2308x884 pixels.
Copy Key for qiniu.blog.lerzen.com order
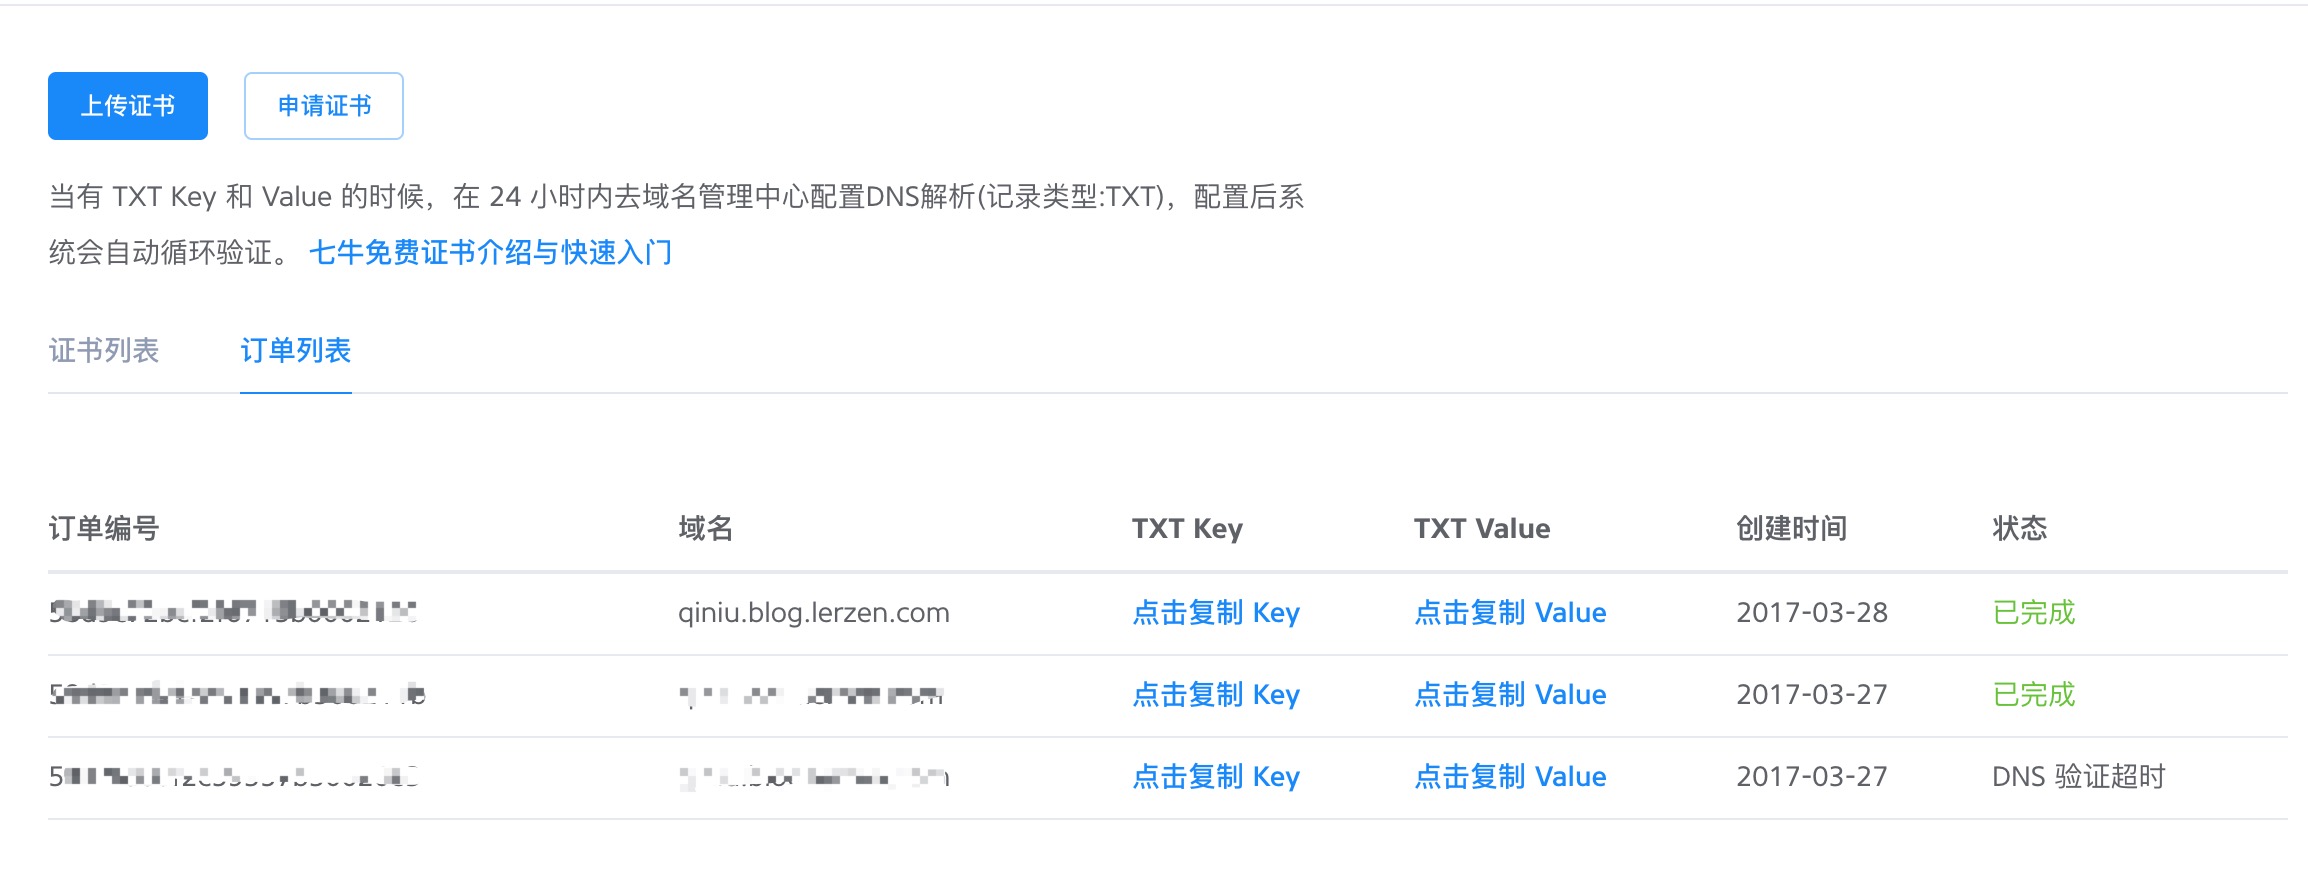(x=1216, y=612)
